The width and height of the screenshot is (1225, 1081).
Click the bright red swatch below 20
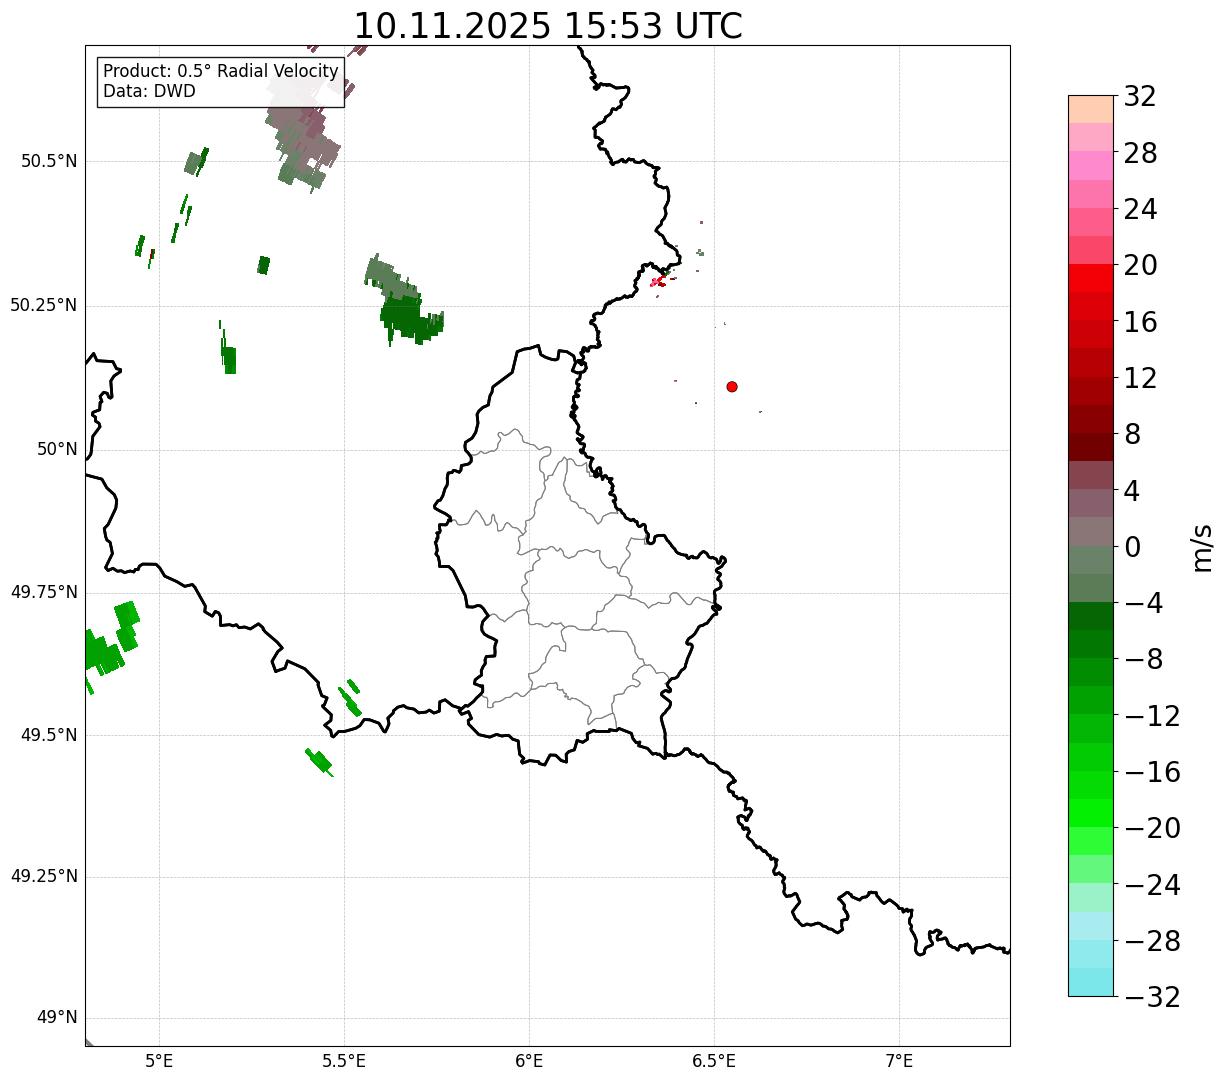click(x=1091, y=278)
